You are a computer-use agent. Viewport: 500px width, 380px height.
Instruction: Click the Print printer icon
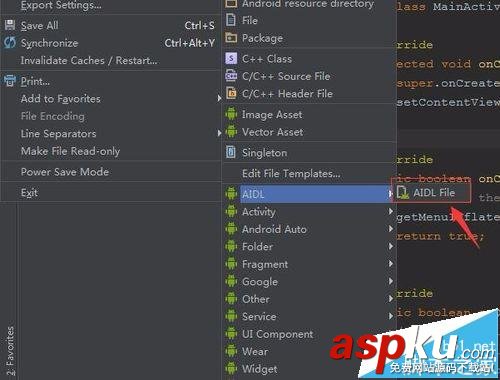[10, 81]
